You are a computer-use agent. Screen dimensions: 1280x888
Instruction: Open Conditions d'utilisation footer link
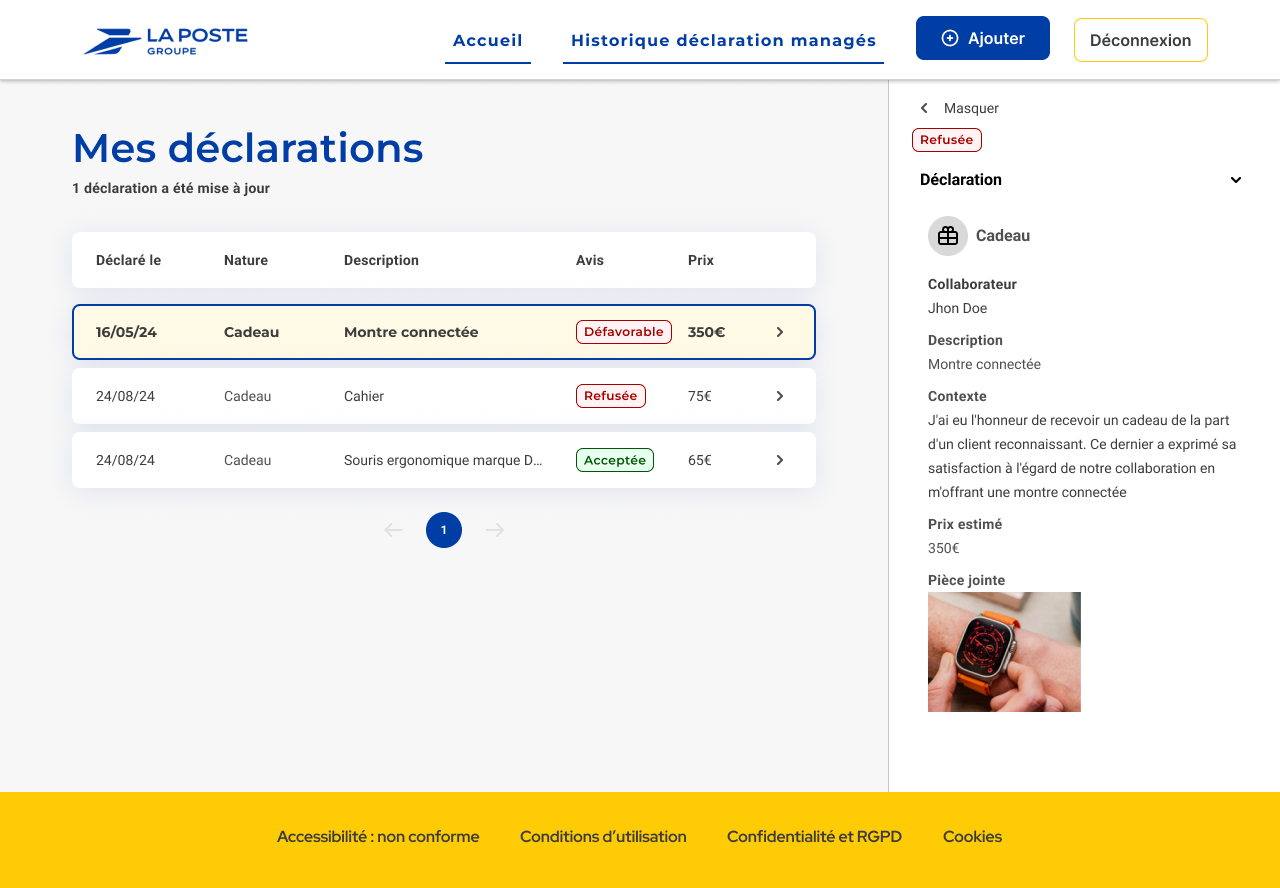point(603,837)
